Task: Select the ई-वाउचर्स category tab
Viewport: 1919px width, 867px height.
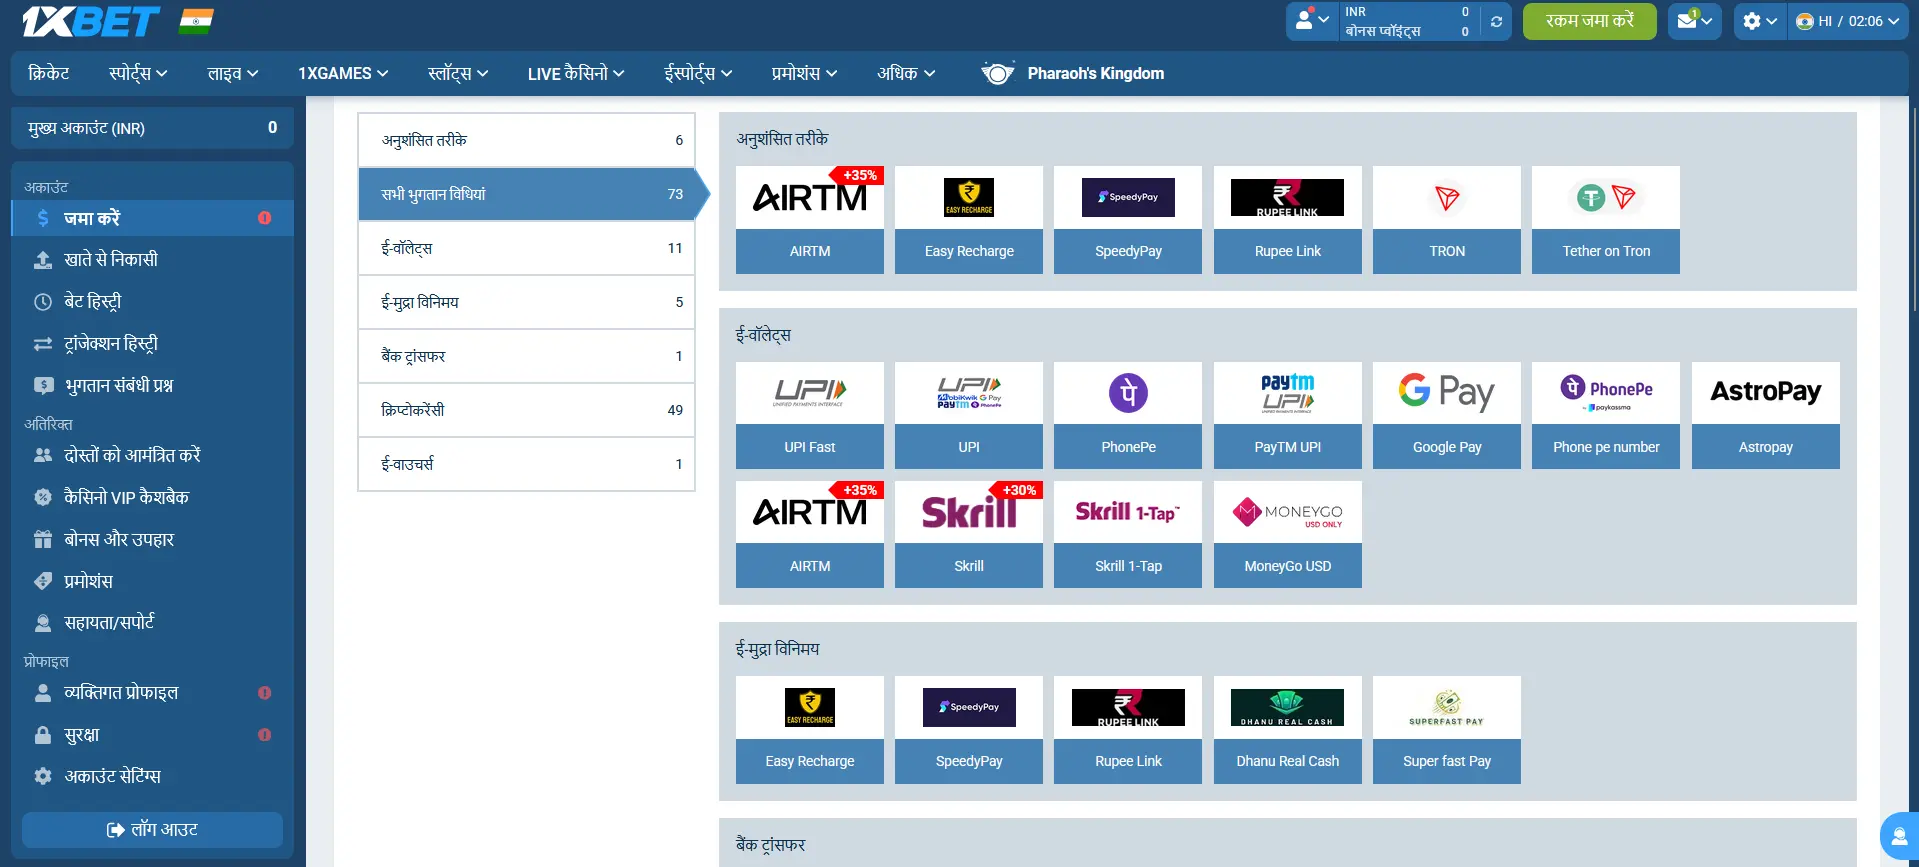Action: (x=526, y=464)
